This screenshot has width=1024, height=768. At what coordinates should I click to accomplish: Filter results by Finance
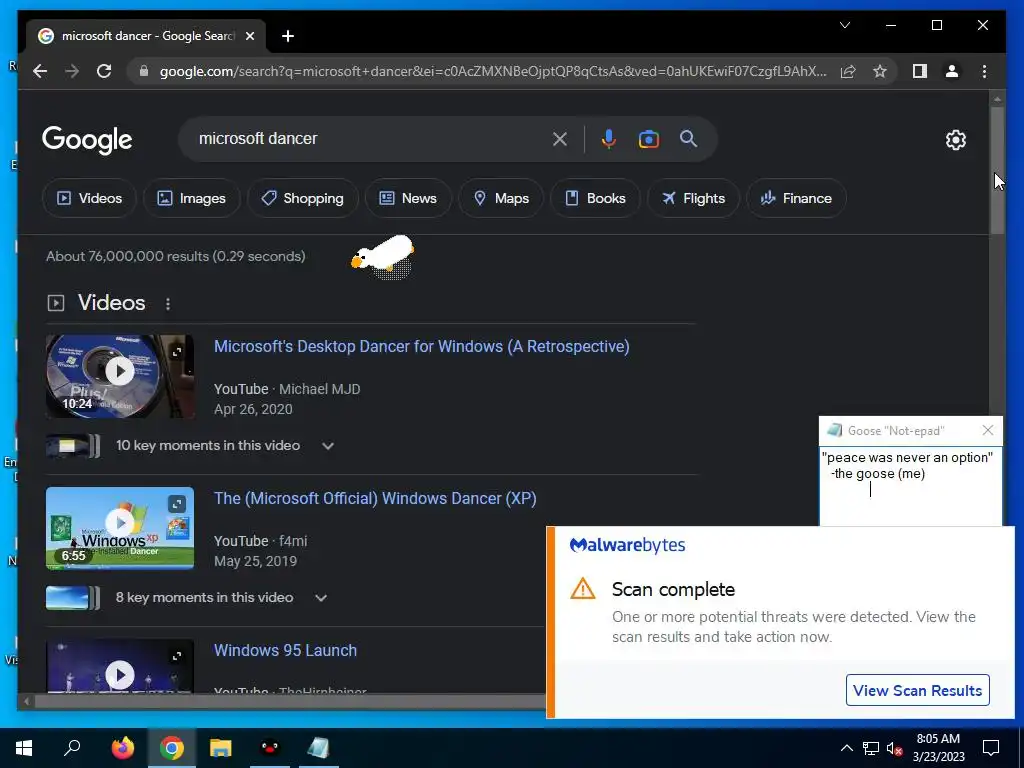pyautogui.click(x=797, y=198)
